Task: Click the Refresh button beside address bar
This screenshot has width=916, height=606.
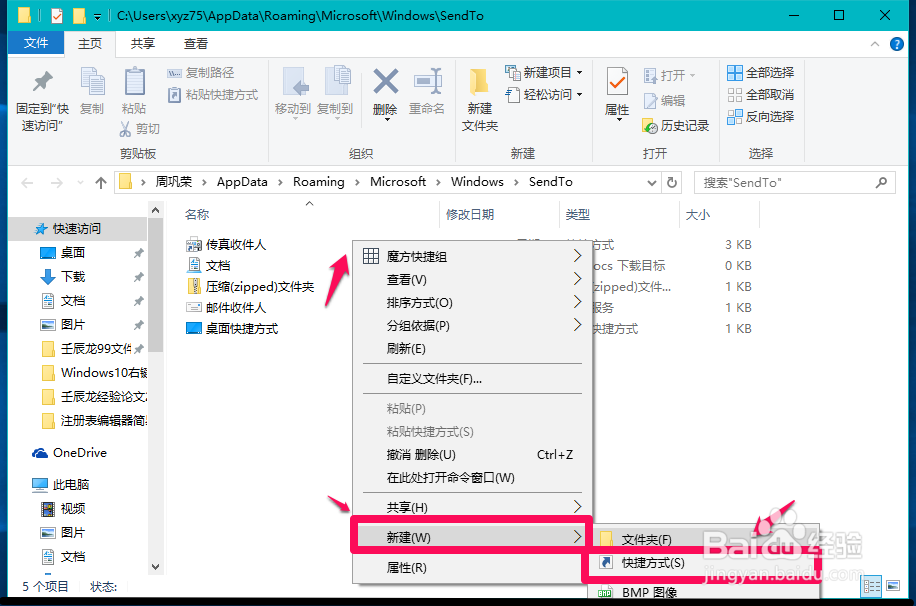Action: (672, 182)
